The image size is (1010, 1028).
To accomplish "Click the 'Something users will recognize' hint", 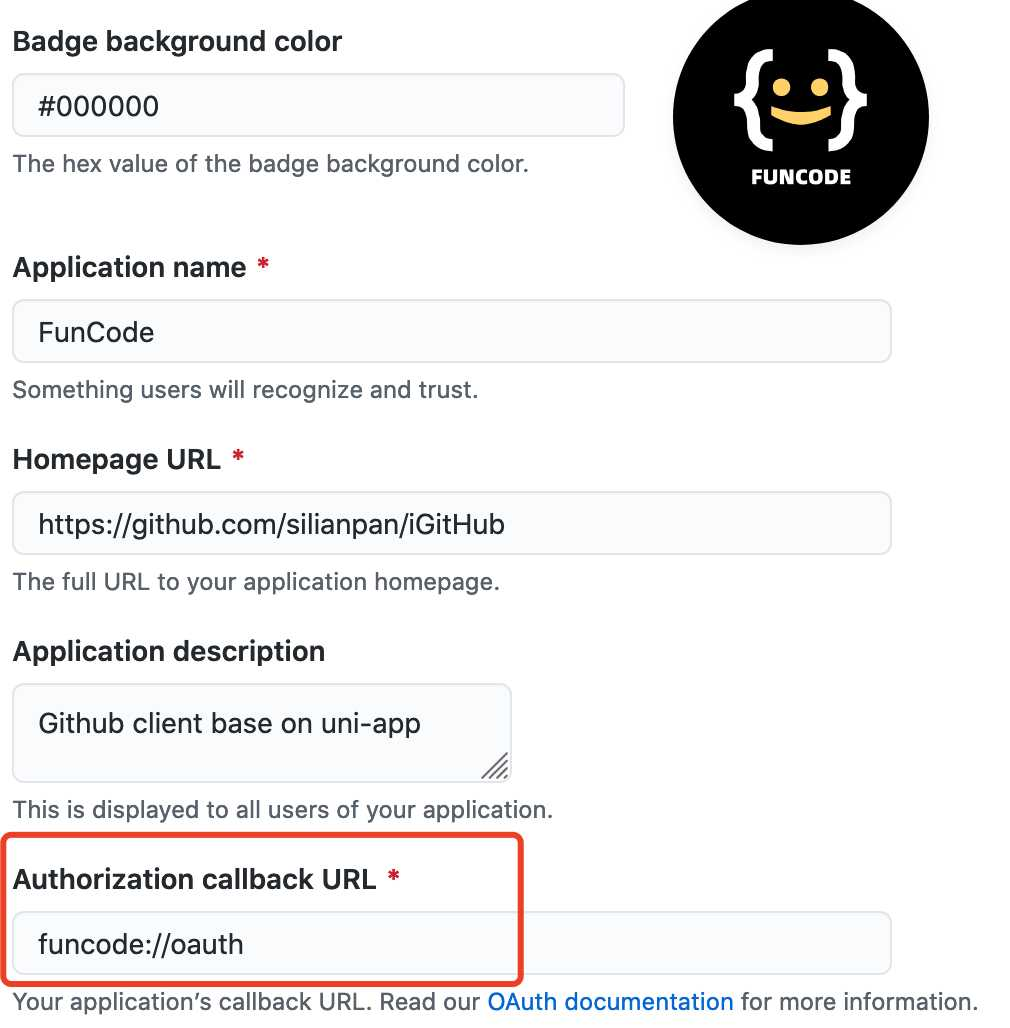I will (245, 389).
